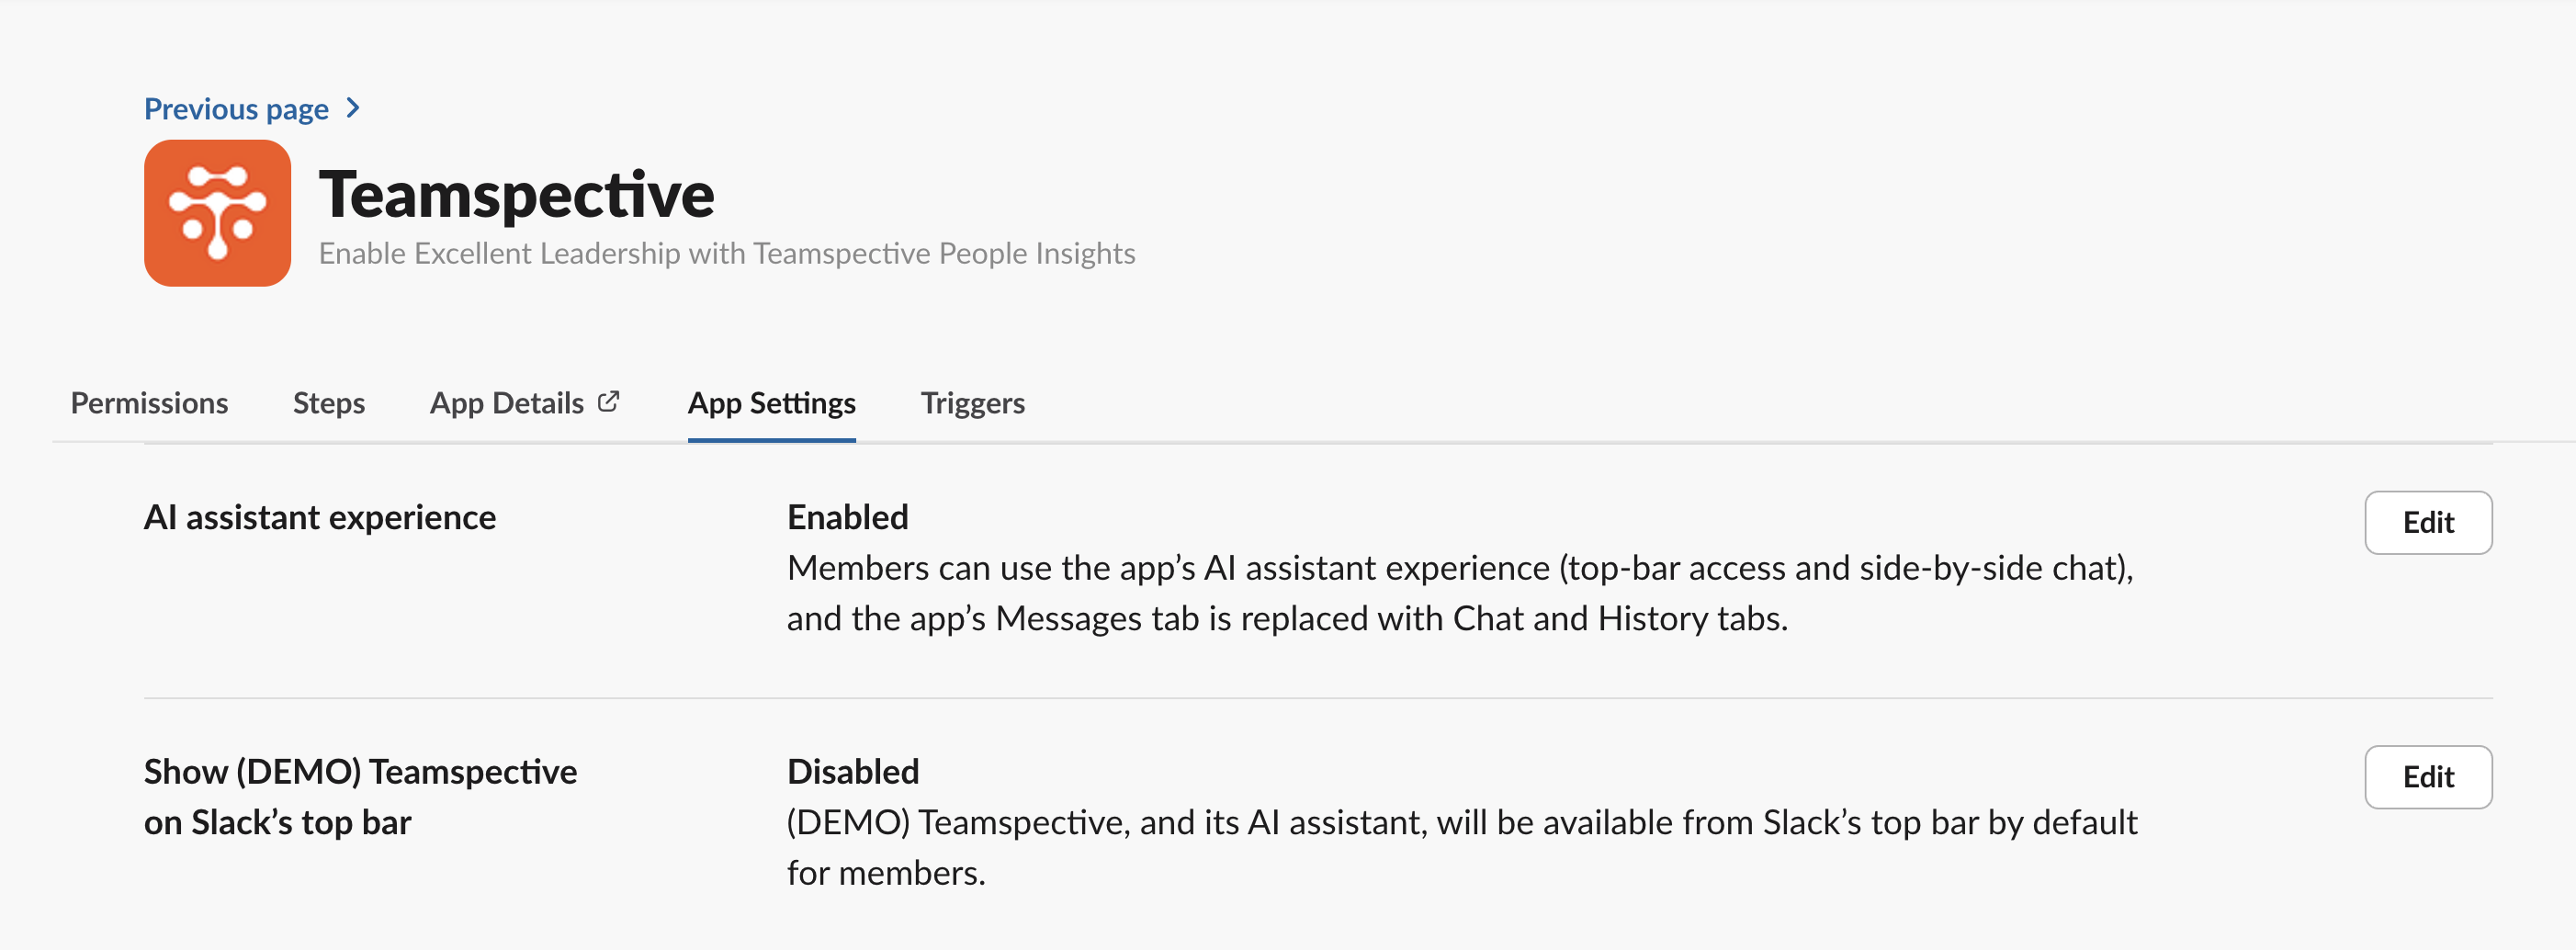Click the Teamspective page title
The image size is (2576, 950).
[x=516, y=194]
